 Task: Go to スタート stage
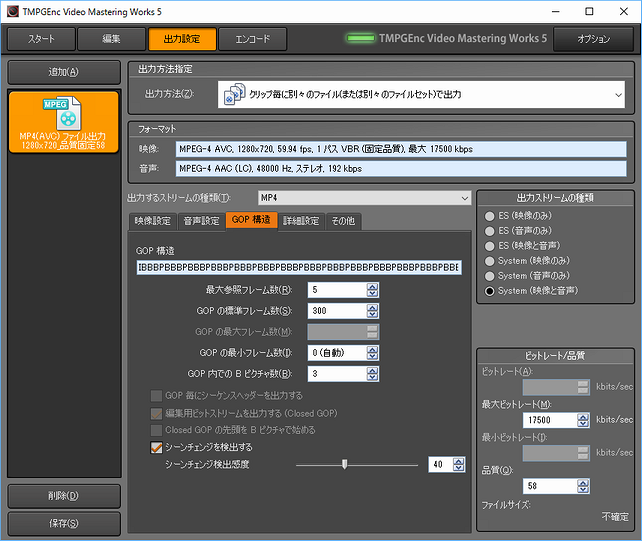[41, 39]
